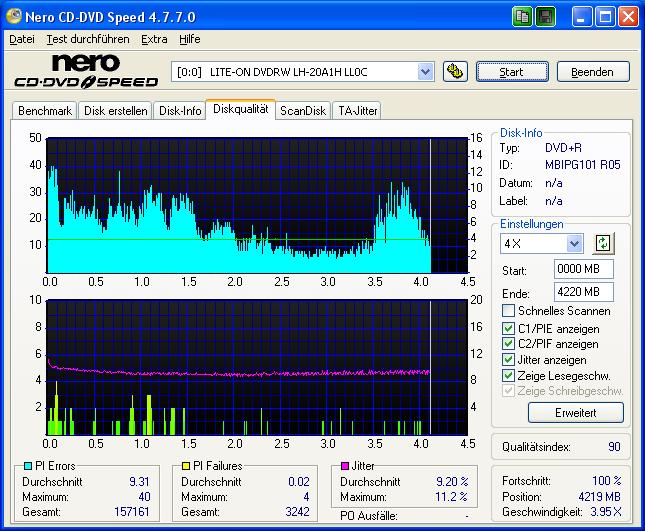Click the Start button

point(512,72)
